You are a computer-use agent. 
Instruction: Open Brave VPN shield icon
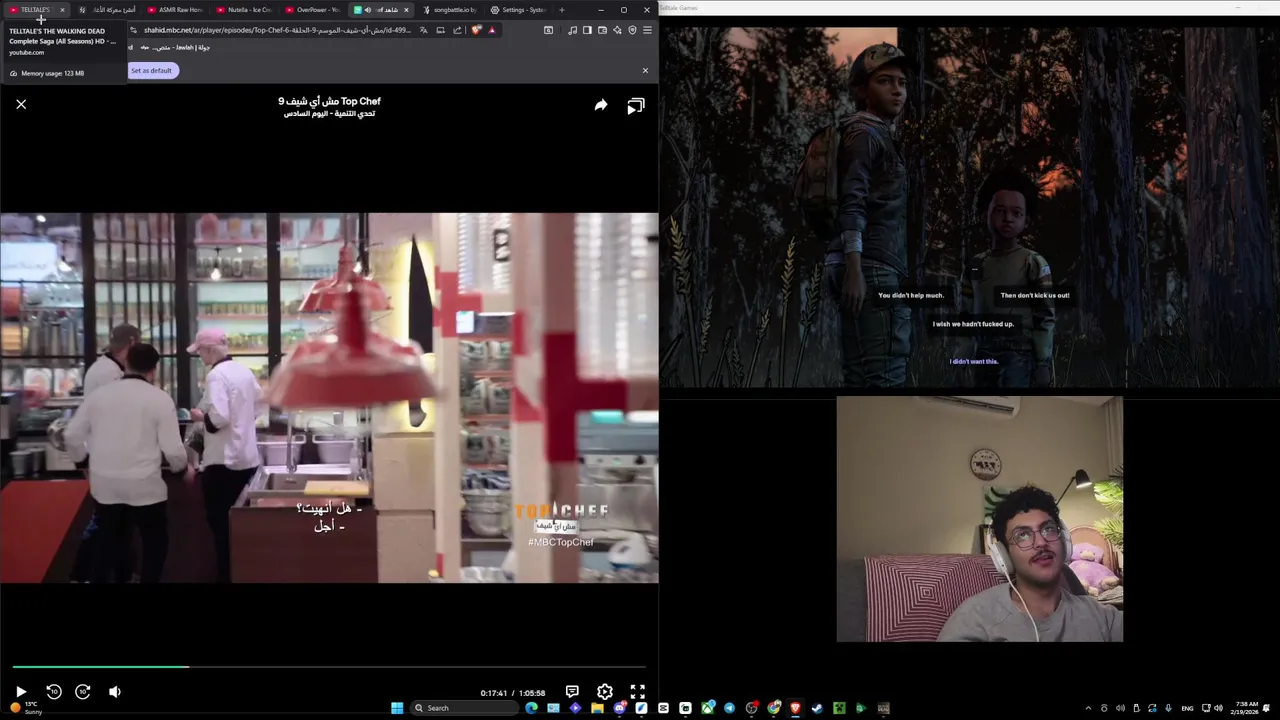[x=632, y=30]
